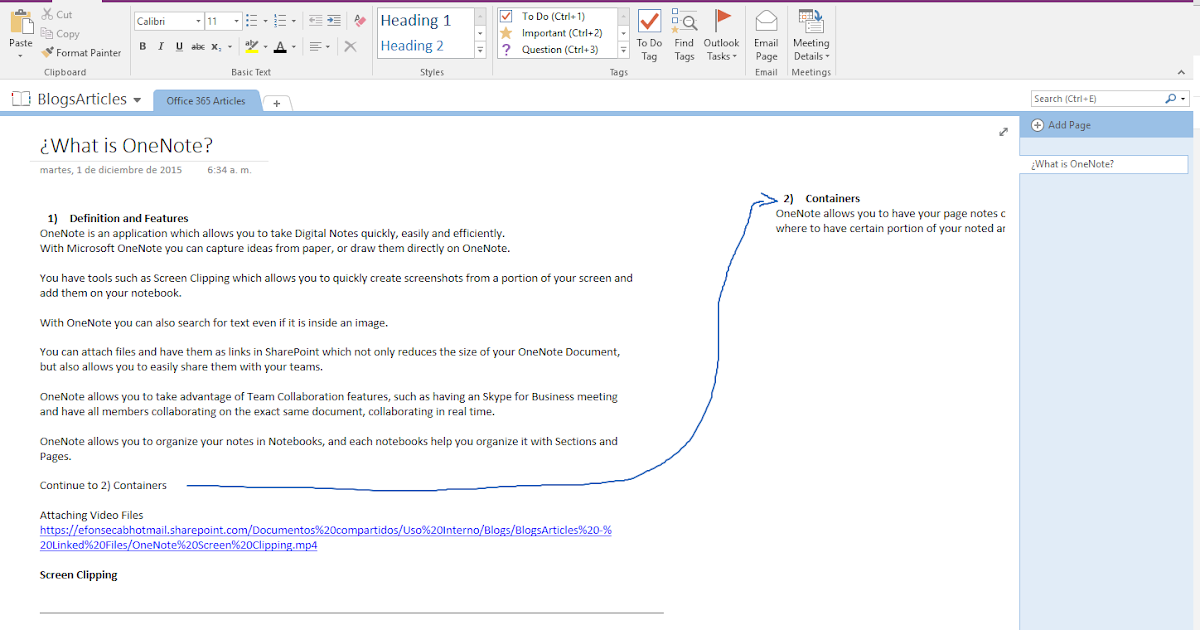The image size is (1200, 630).
Task: Click the search magnifier icon
Action: 1171,99
